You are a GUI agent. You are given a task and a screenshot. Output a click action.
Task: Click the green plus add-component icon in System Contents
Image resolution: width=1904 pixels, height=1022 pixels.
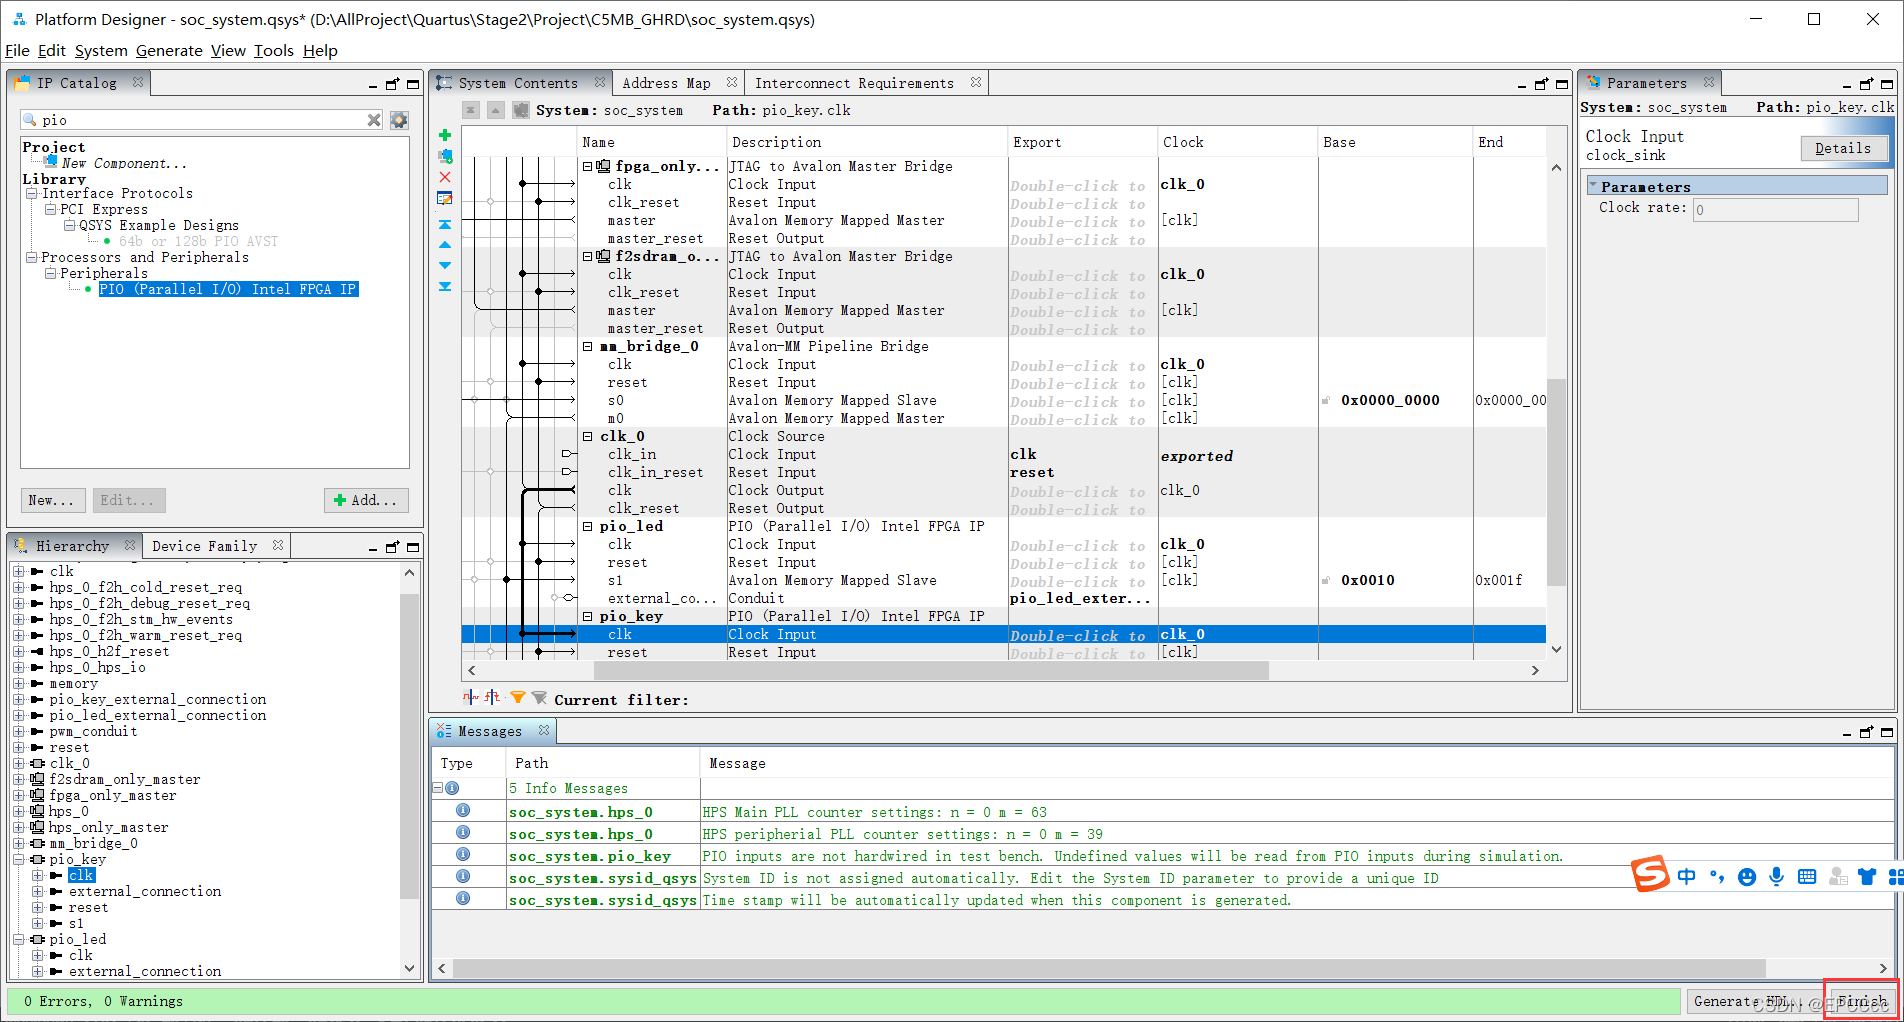pyautogui.click(x=445, y=135)
